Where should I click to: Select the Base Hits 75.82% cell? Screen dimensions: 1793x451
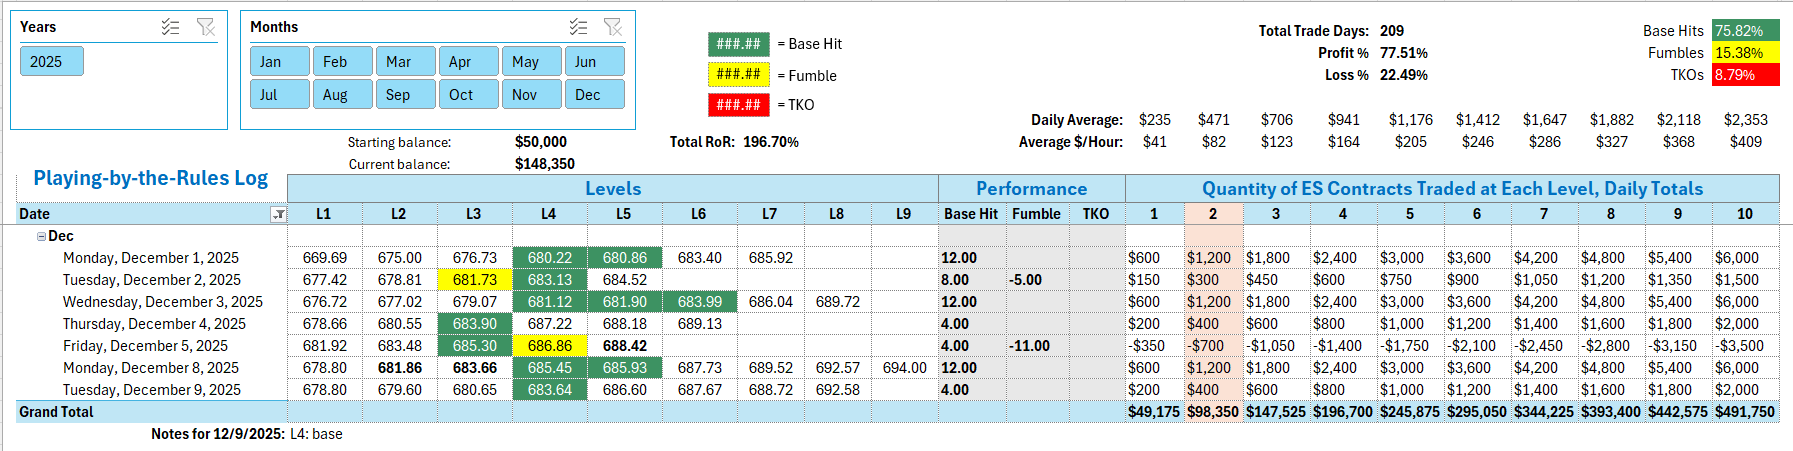1744,31
